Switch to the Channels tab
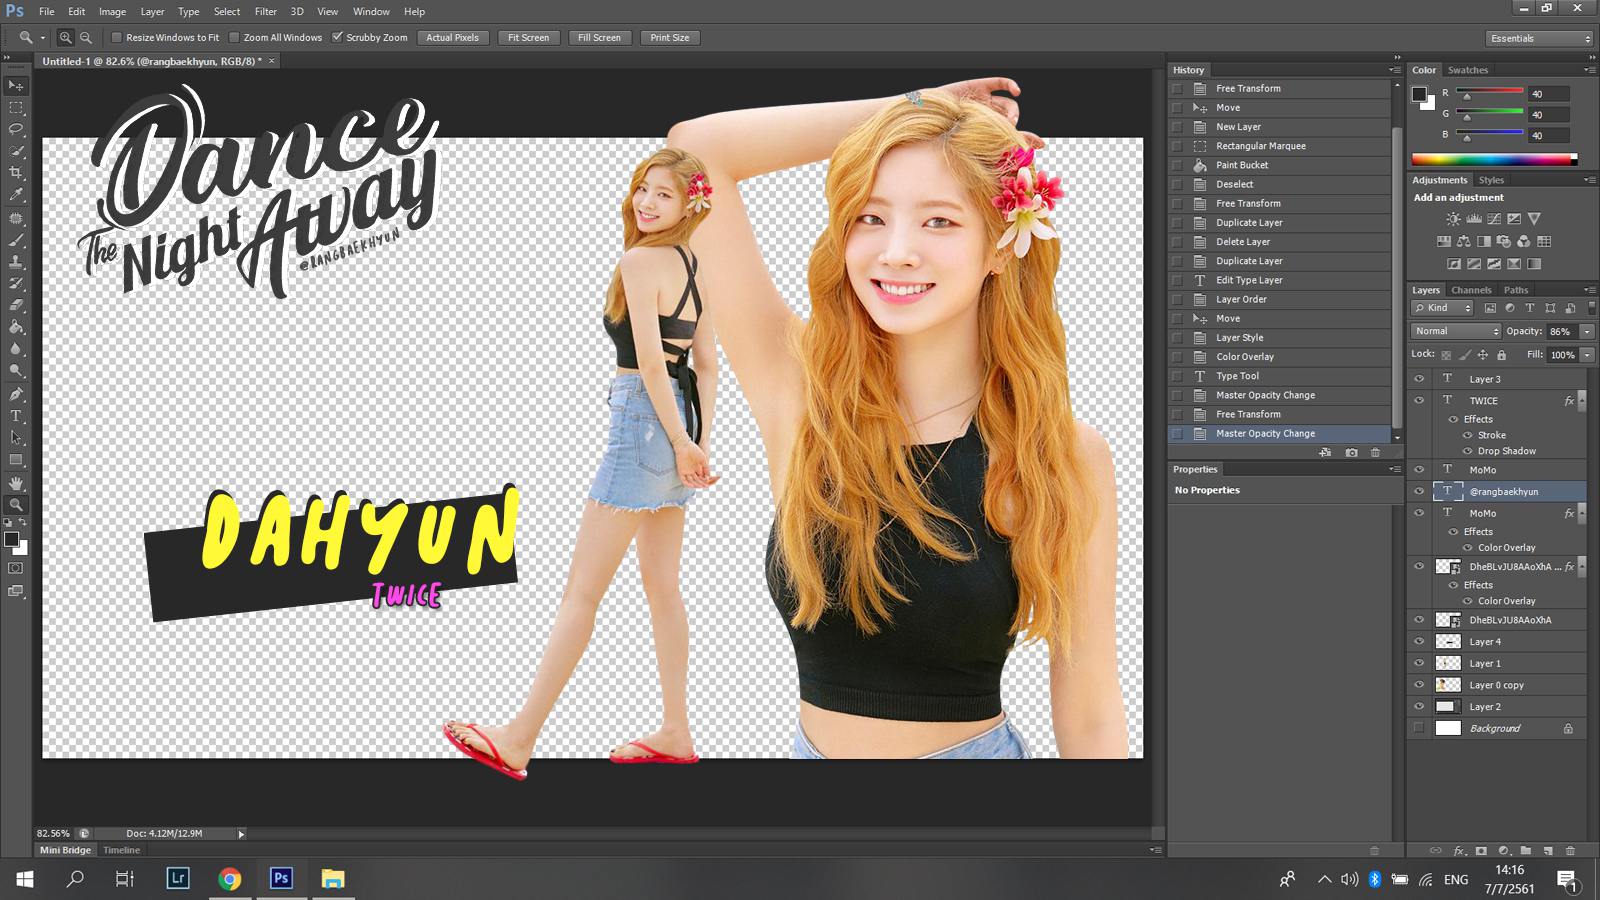This screenshot has height=900, width=1600. pyautogui.click(x=1471, y=290)
